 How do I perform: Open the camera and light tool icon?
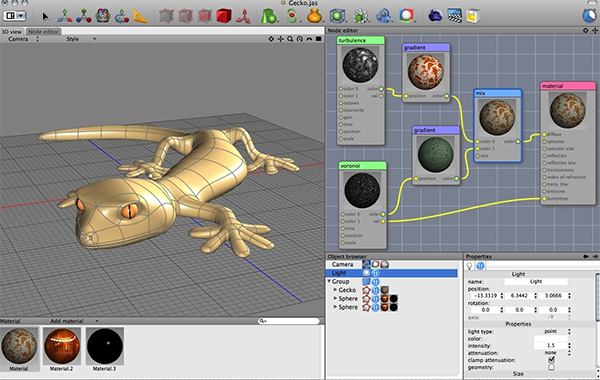pyautogui.click(x=406, y=16)
